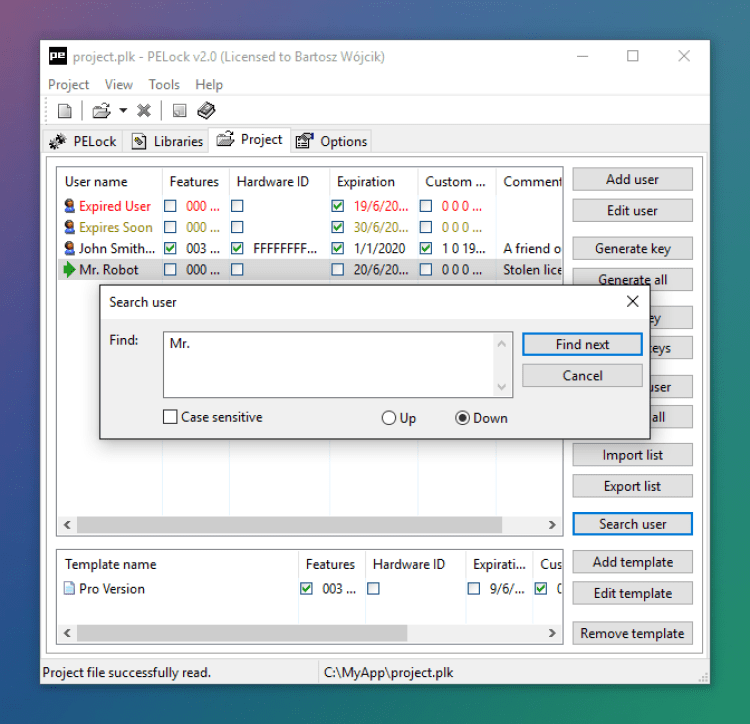750x724 pixels.
Task: Toggle Expiration checkbox for Mr. Robot
Action: 338,270
